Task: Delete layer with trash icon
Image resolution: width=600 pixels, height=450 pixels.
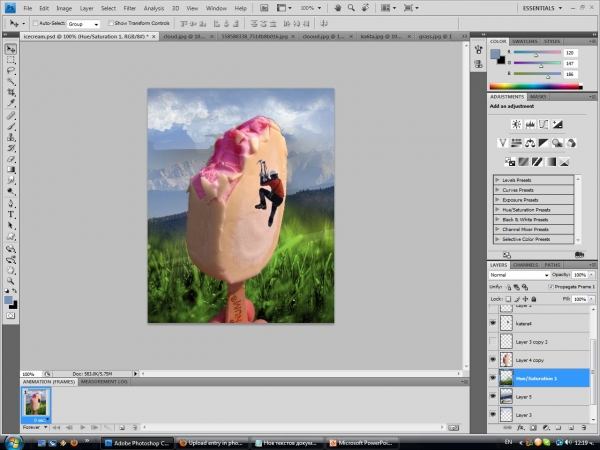Action: 584,428
